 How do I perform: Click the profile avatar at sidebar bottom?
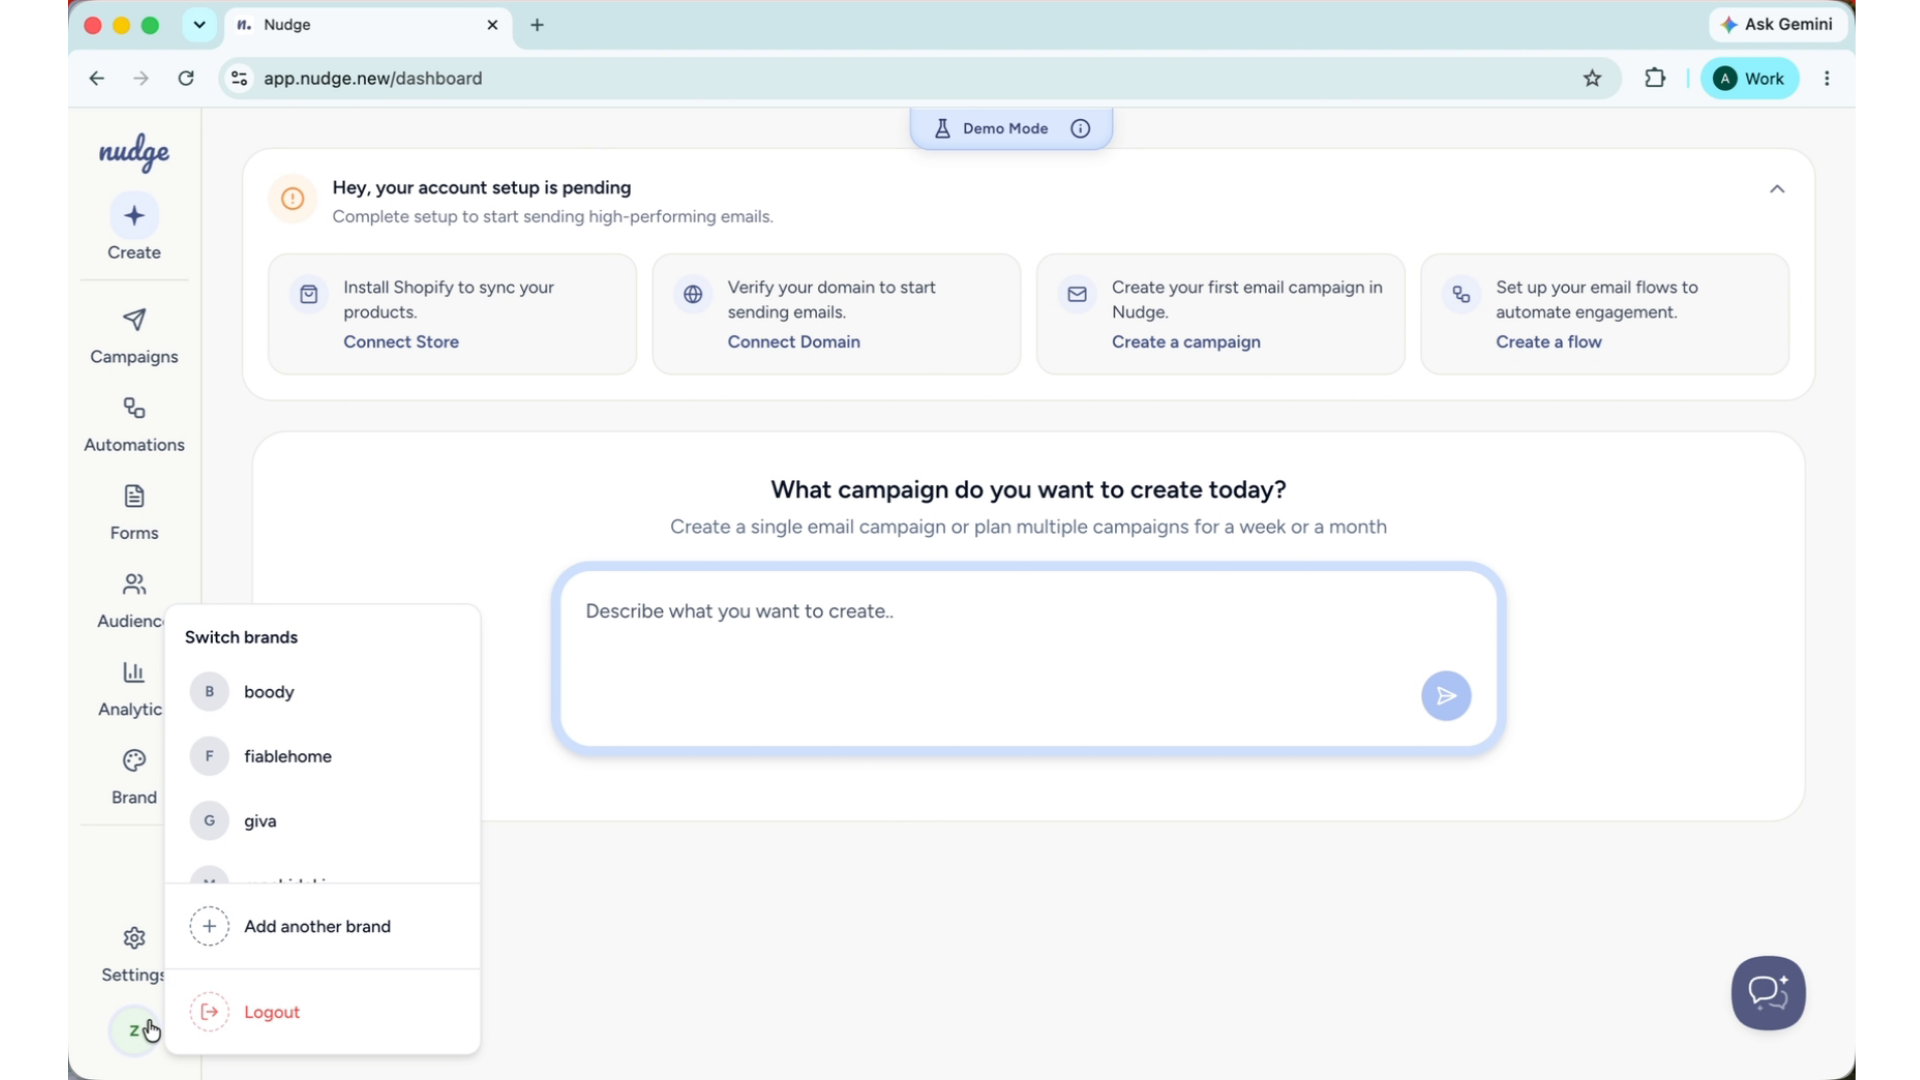134,1030
